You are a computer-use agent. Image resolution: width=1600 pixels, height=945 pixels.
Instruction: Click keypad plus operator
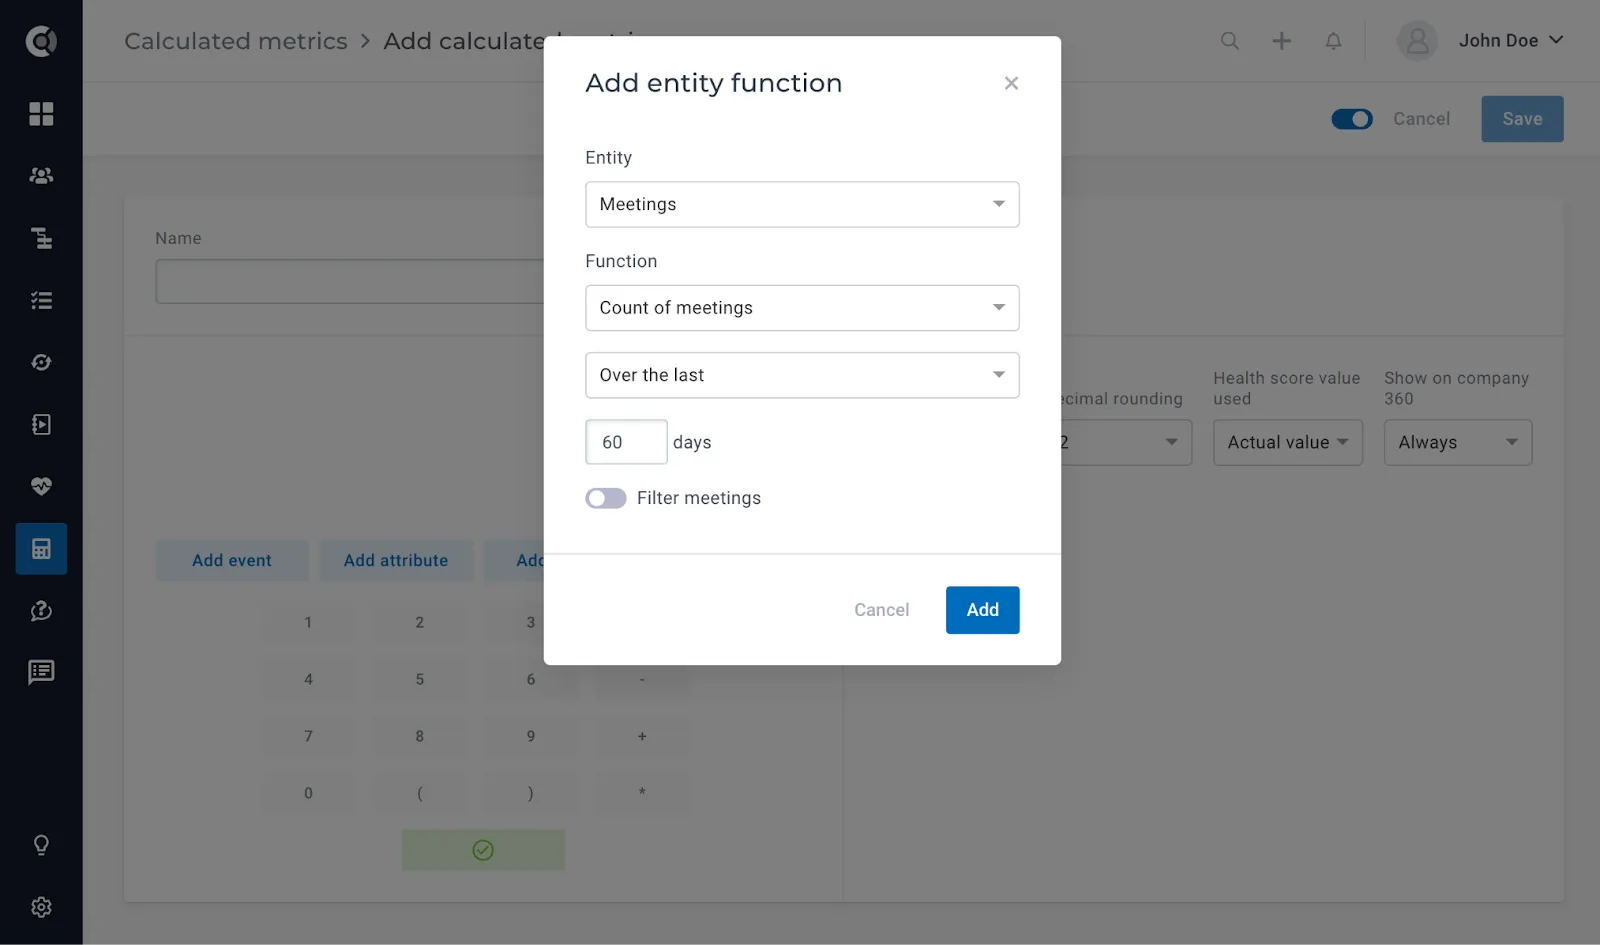tap(642, 736)
